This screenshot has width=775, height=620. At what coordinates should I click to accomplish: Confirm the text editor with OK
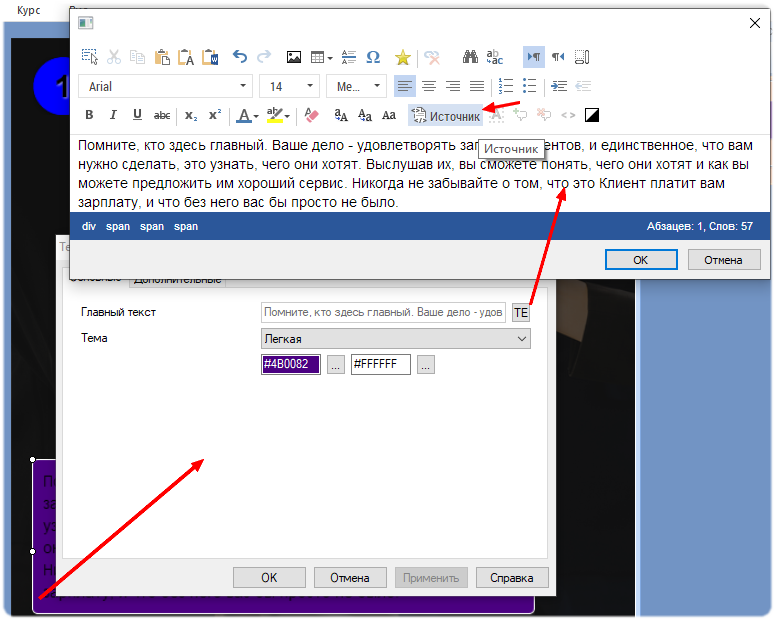641,260
